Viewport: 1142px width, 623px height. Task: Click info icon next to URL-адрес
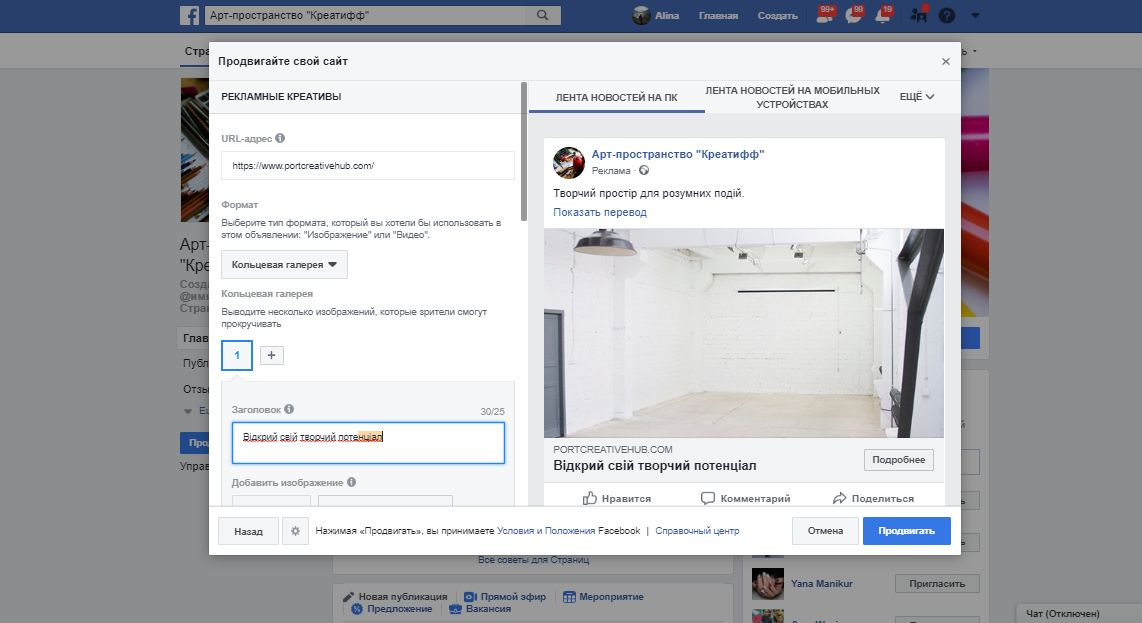click(x=280, y=138)
